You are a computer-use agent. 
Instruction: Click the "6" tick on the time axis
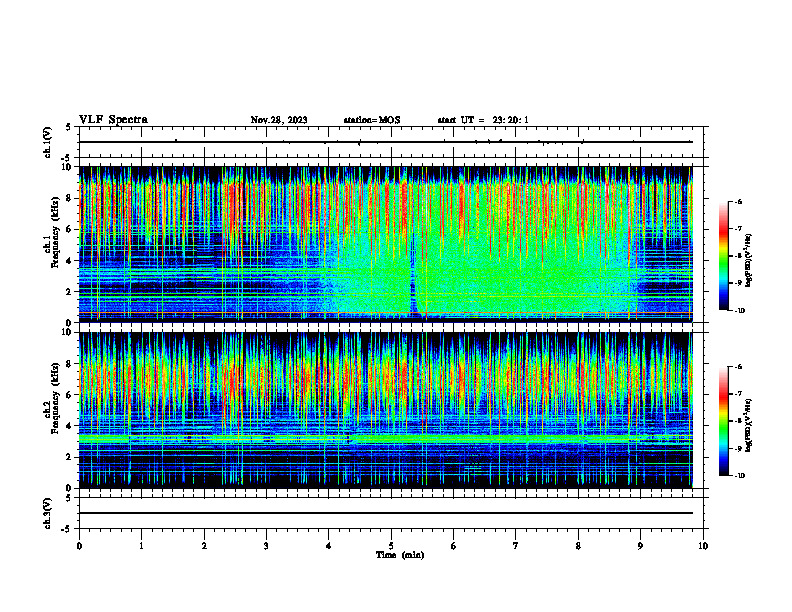pos(454,546)
